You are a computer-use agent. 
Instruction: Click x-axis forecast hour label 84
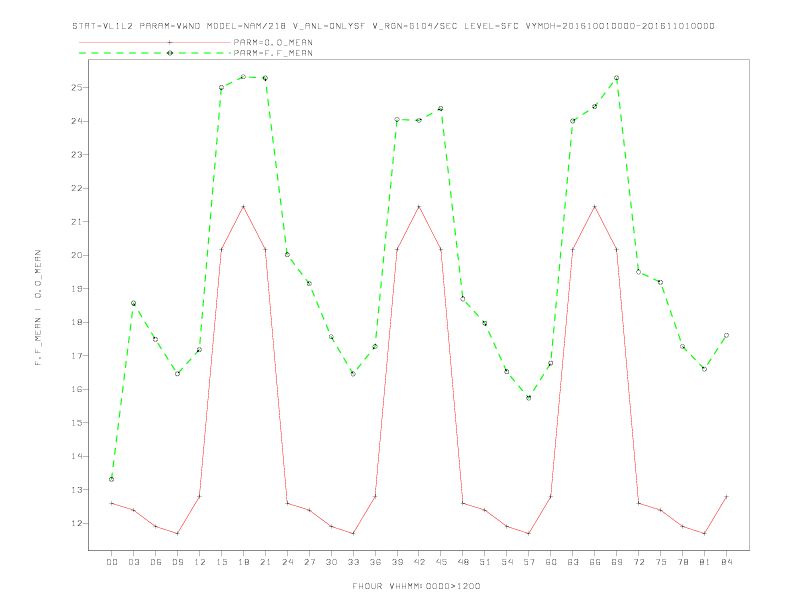pyautogui.click(x=726, y=562)
